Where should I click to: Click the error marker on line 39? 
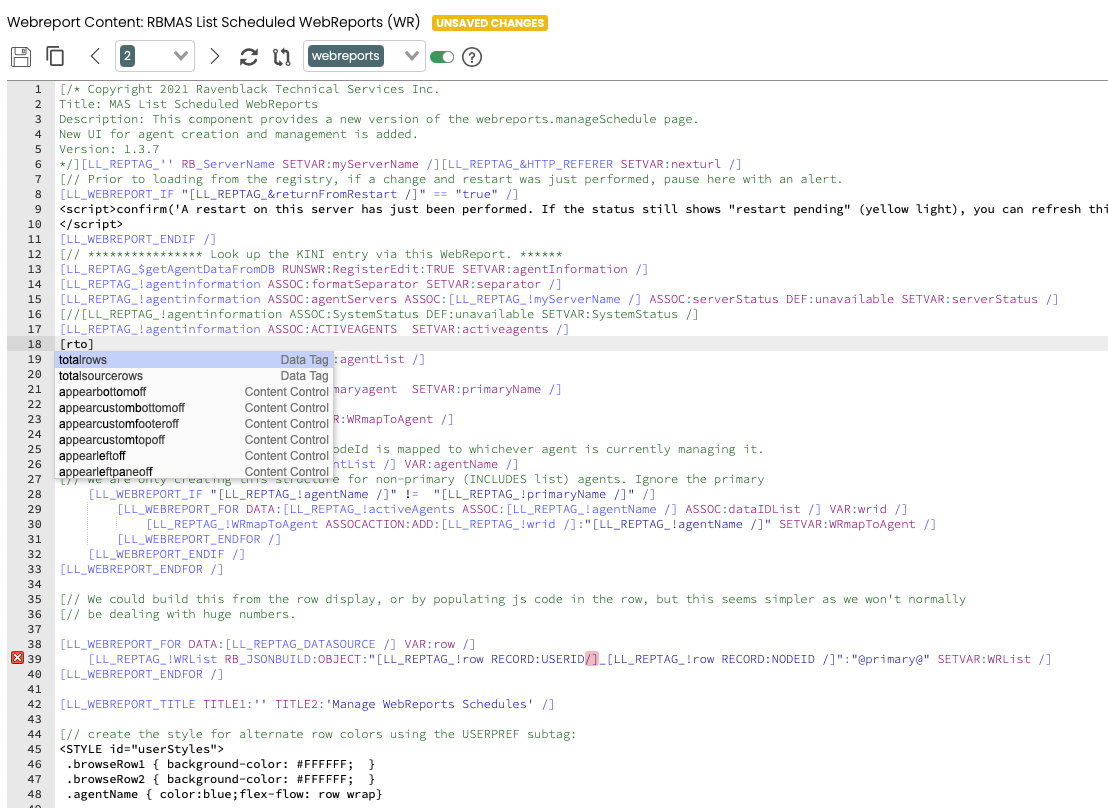point(18,658)
